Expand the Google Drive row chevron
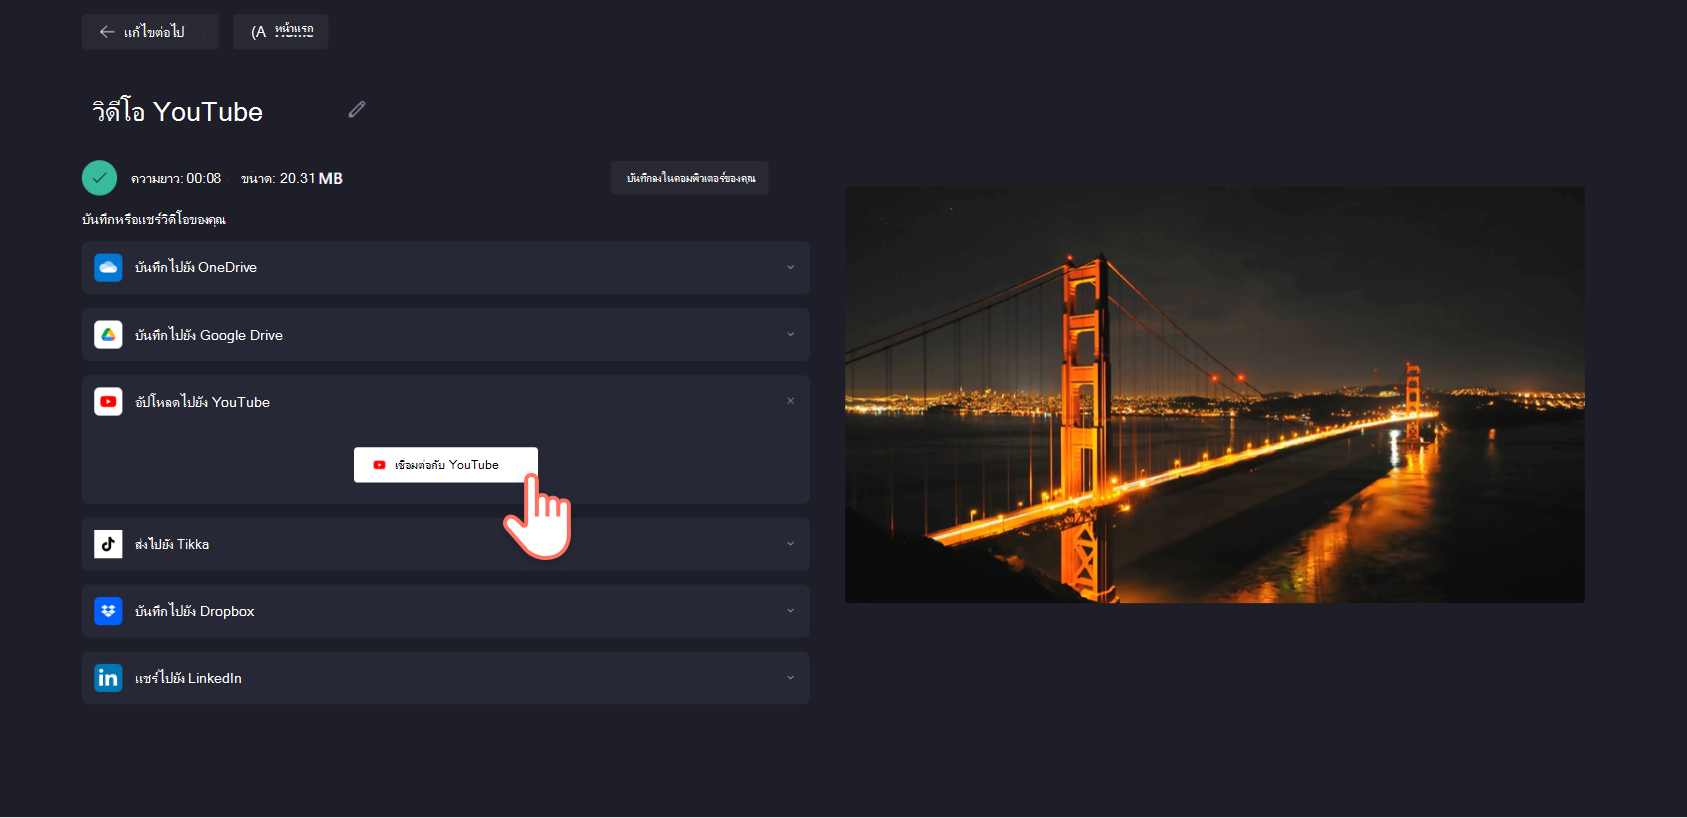This screenshot has height=818, width=1687. coord(790,334)
